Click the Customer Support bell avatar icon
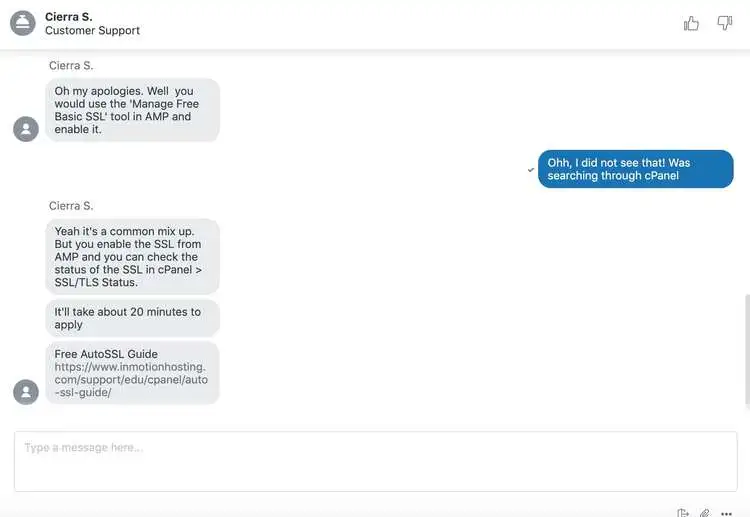The width and height of the screenshot is (750, 517). coord(23,23)
